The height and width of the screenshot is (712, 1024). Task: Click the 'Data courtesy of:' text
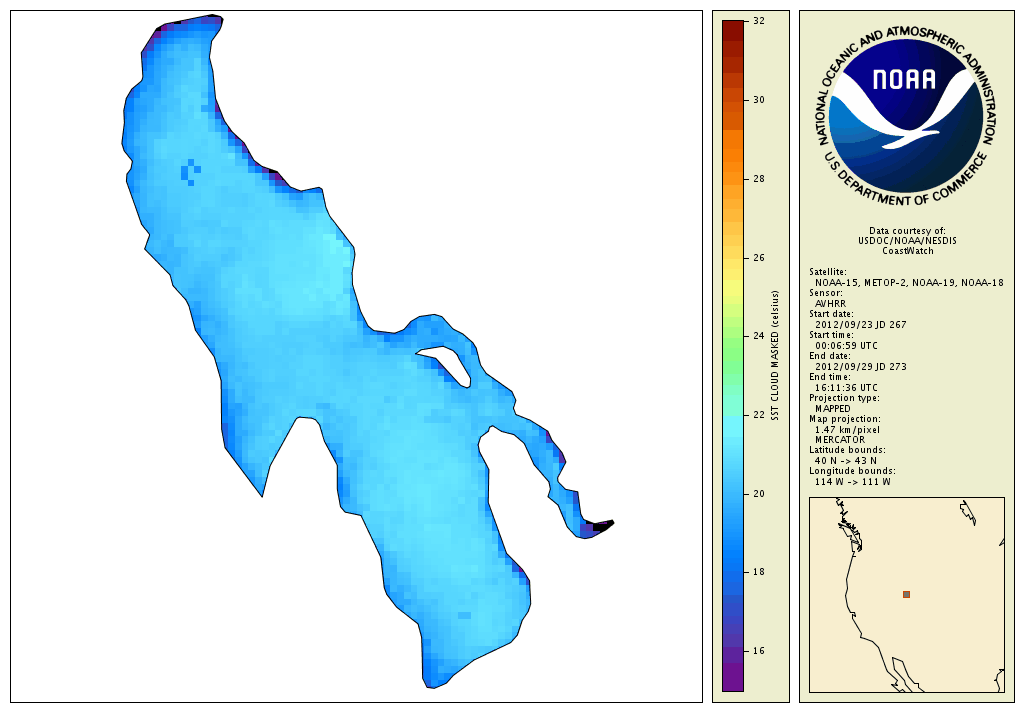point(907,231)
